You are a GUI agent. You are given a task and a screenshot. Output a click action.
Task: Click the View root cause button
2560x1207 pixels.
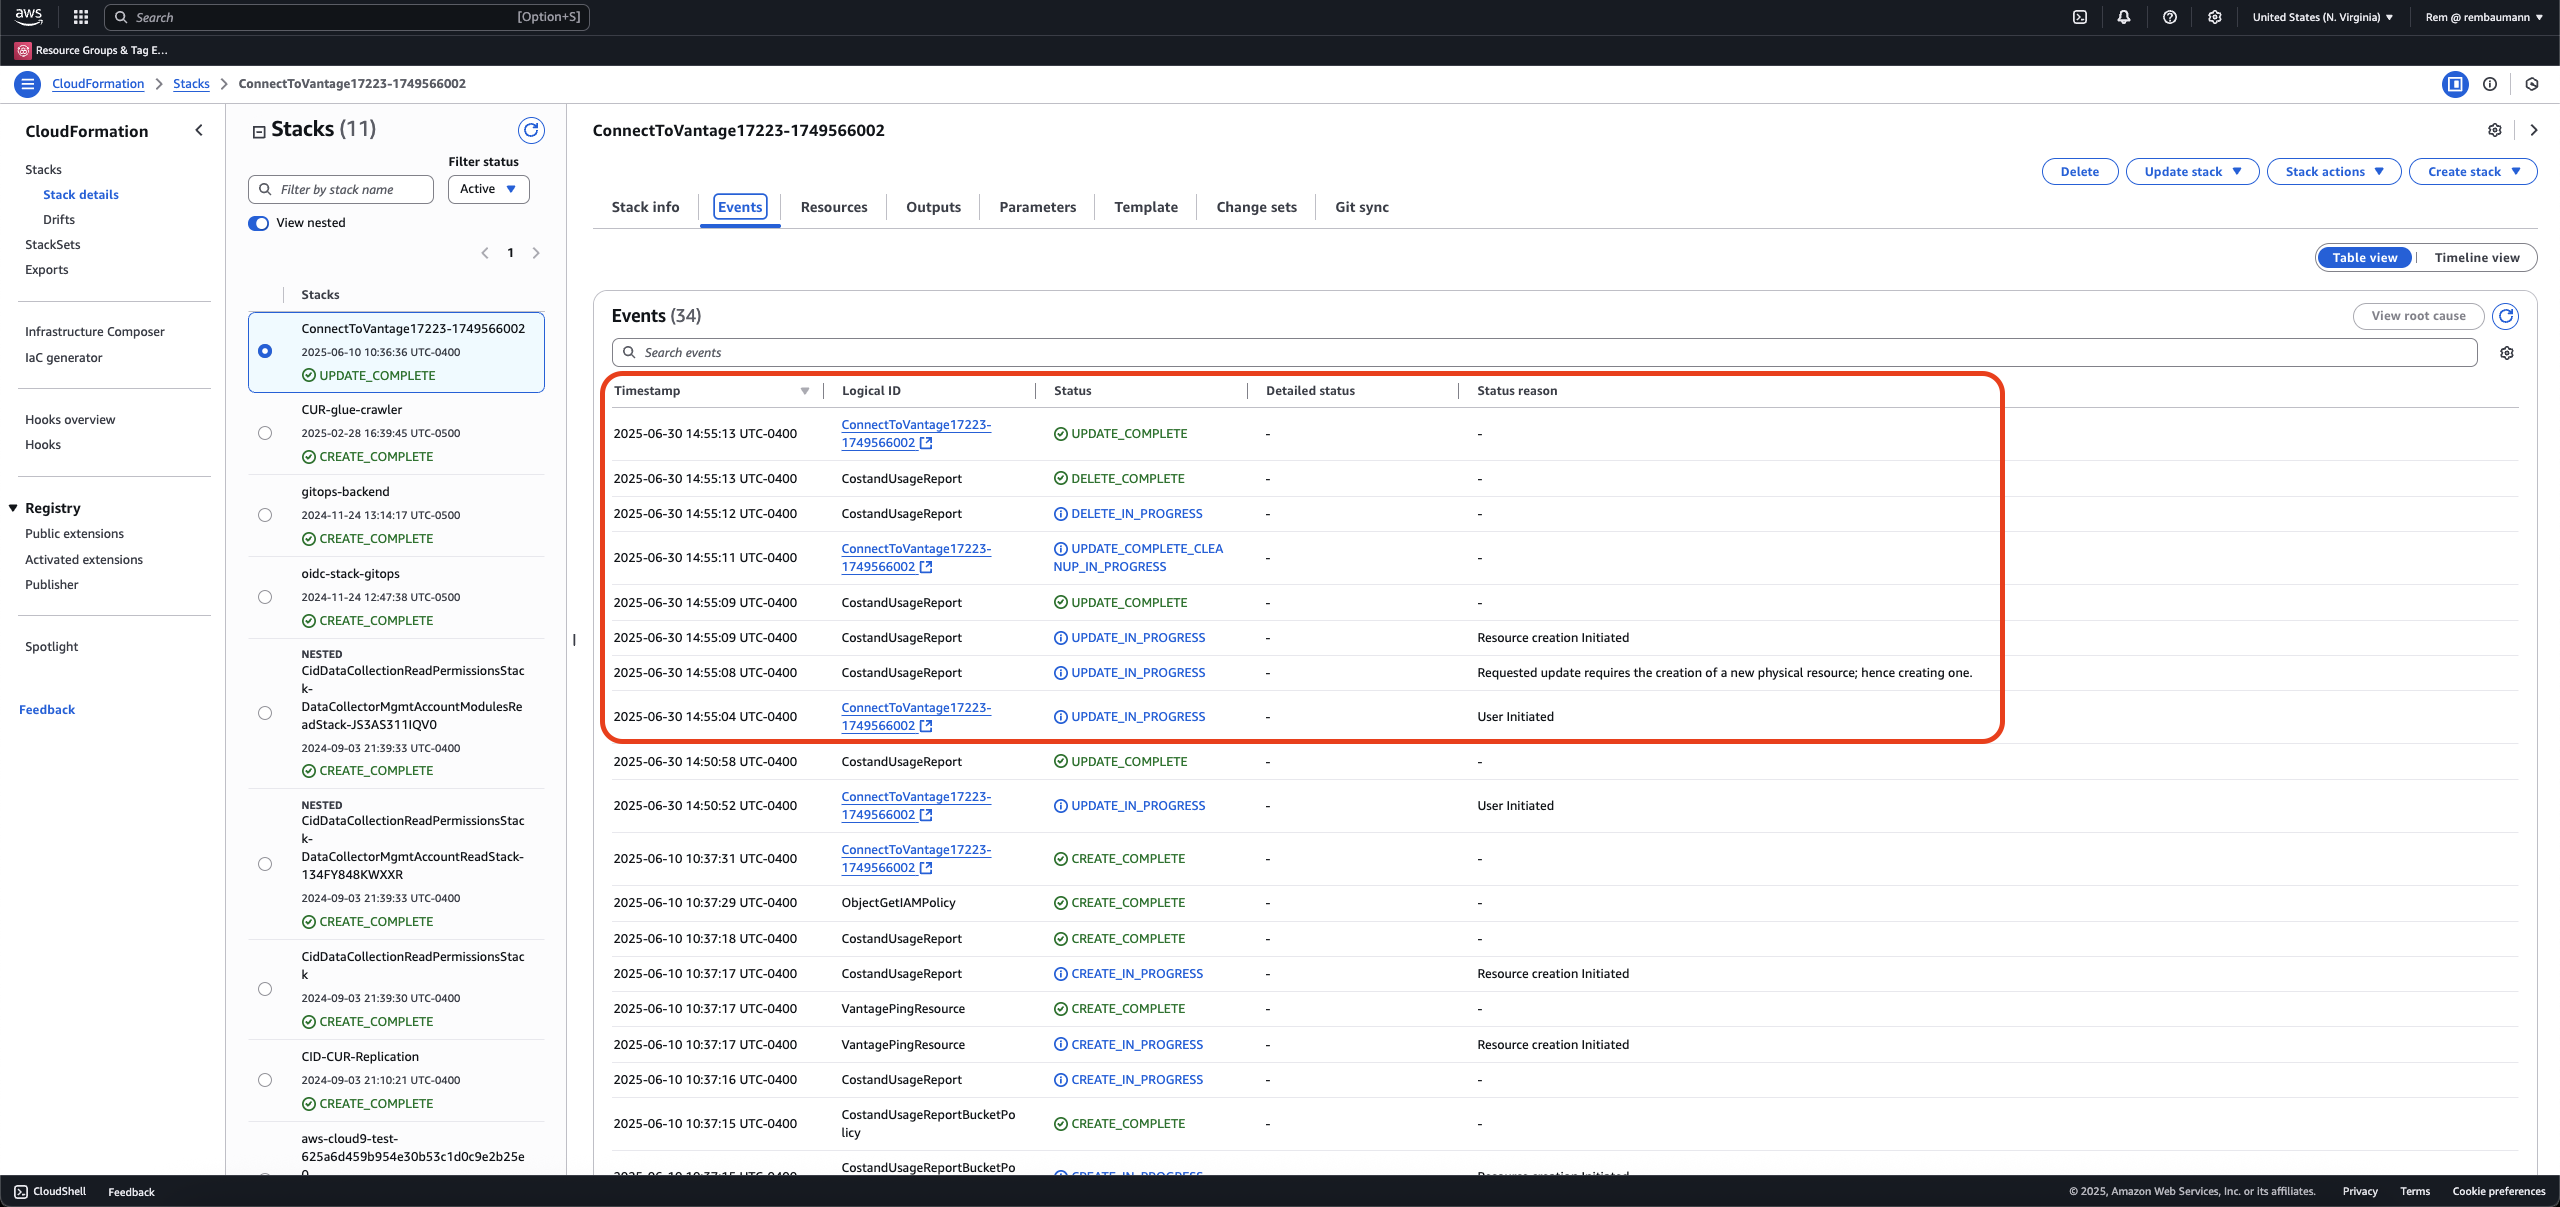pyautogui.click(x=2418, y=316)
